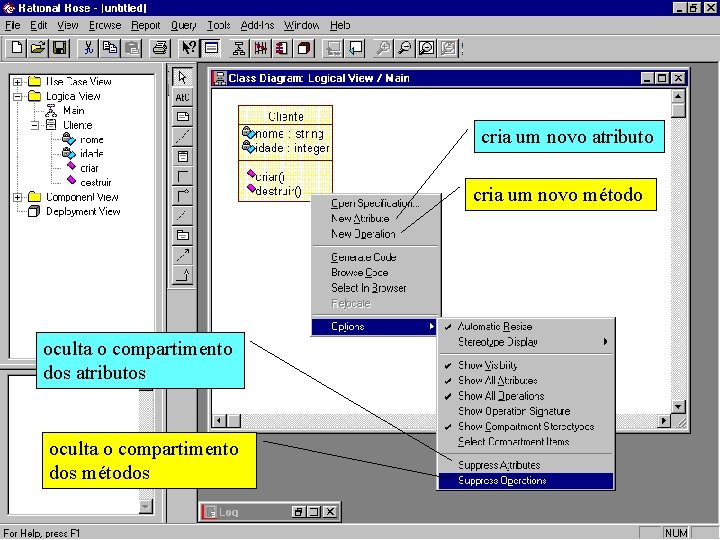Image resolution: width=720 pixels, height=540 pixels.
Task: Enable Suppress Attributes option
Action: pos(526,465)
